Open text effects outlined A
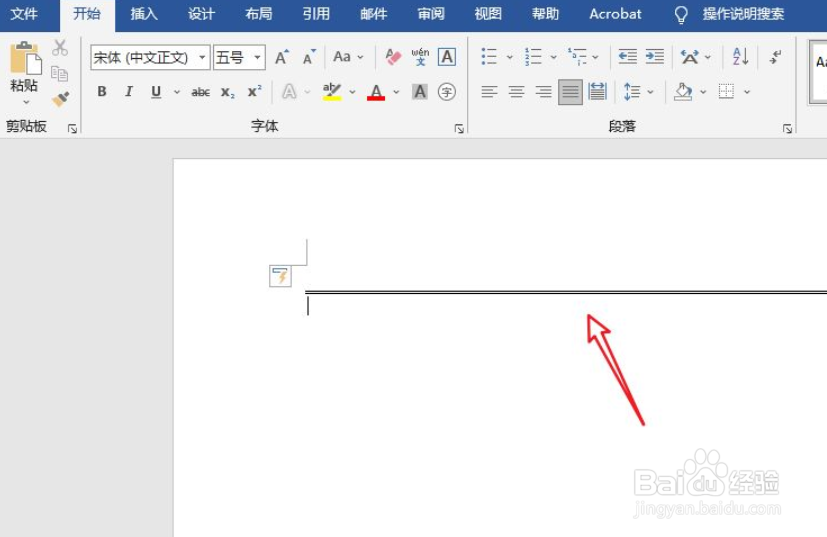Image resolution: width=827 pixels, height=537 pixels. [x=289, y=92]
